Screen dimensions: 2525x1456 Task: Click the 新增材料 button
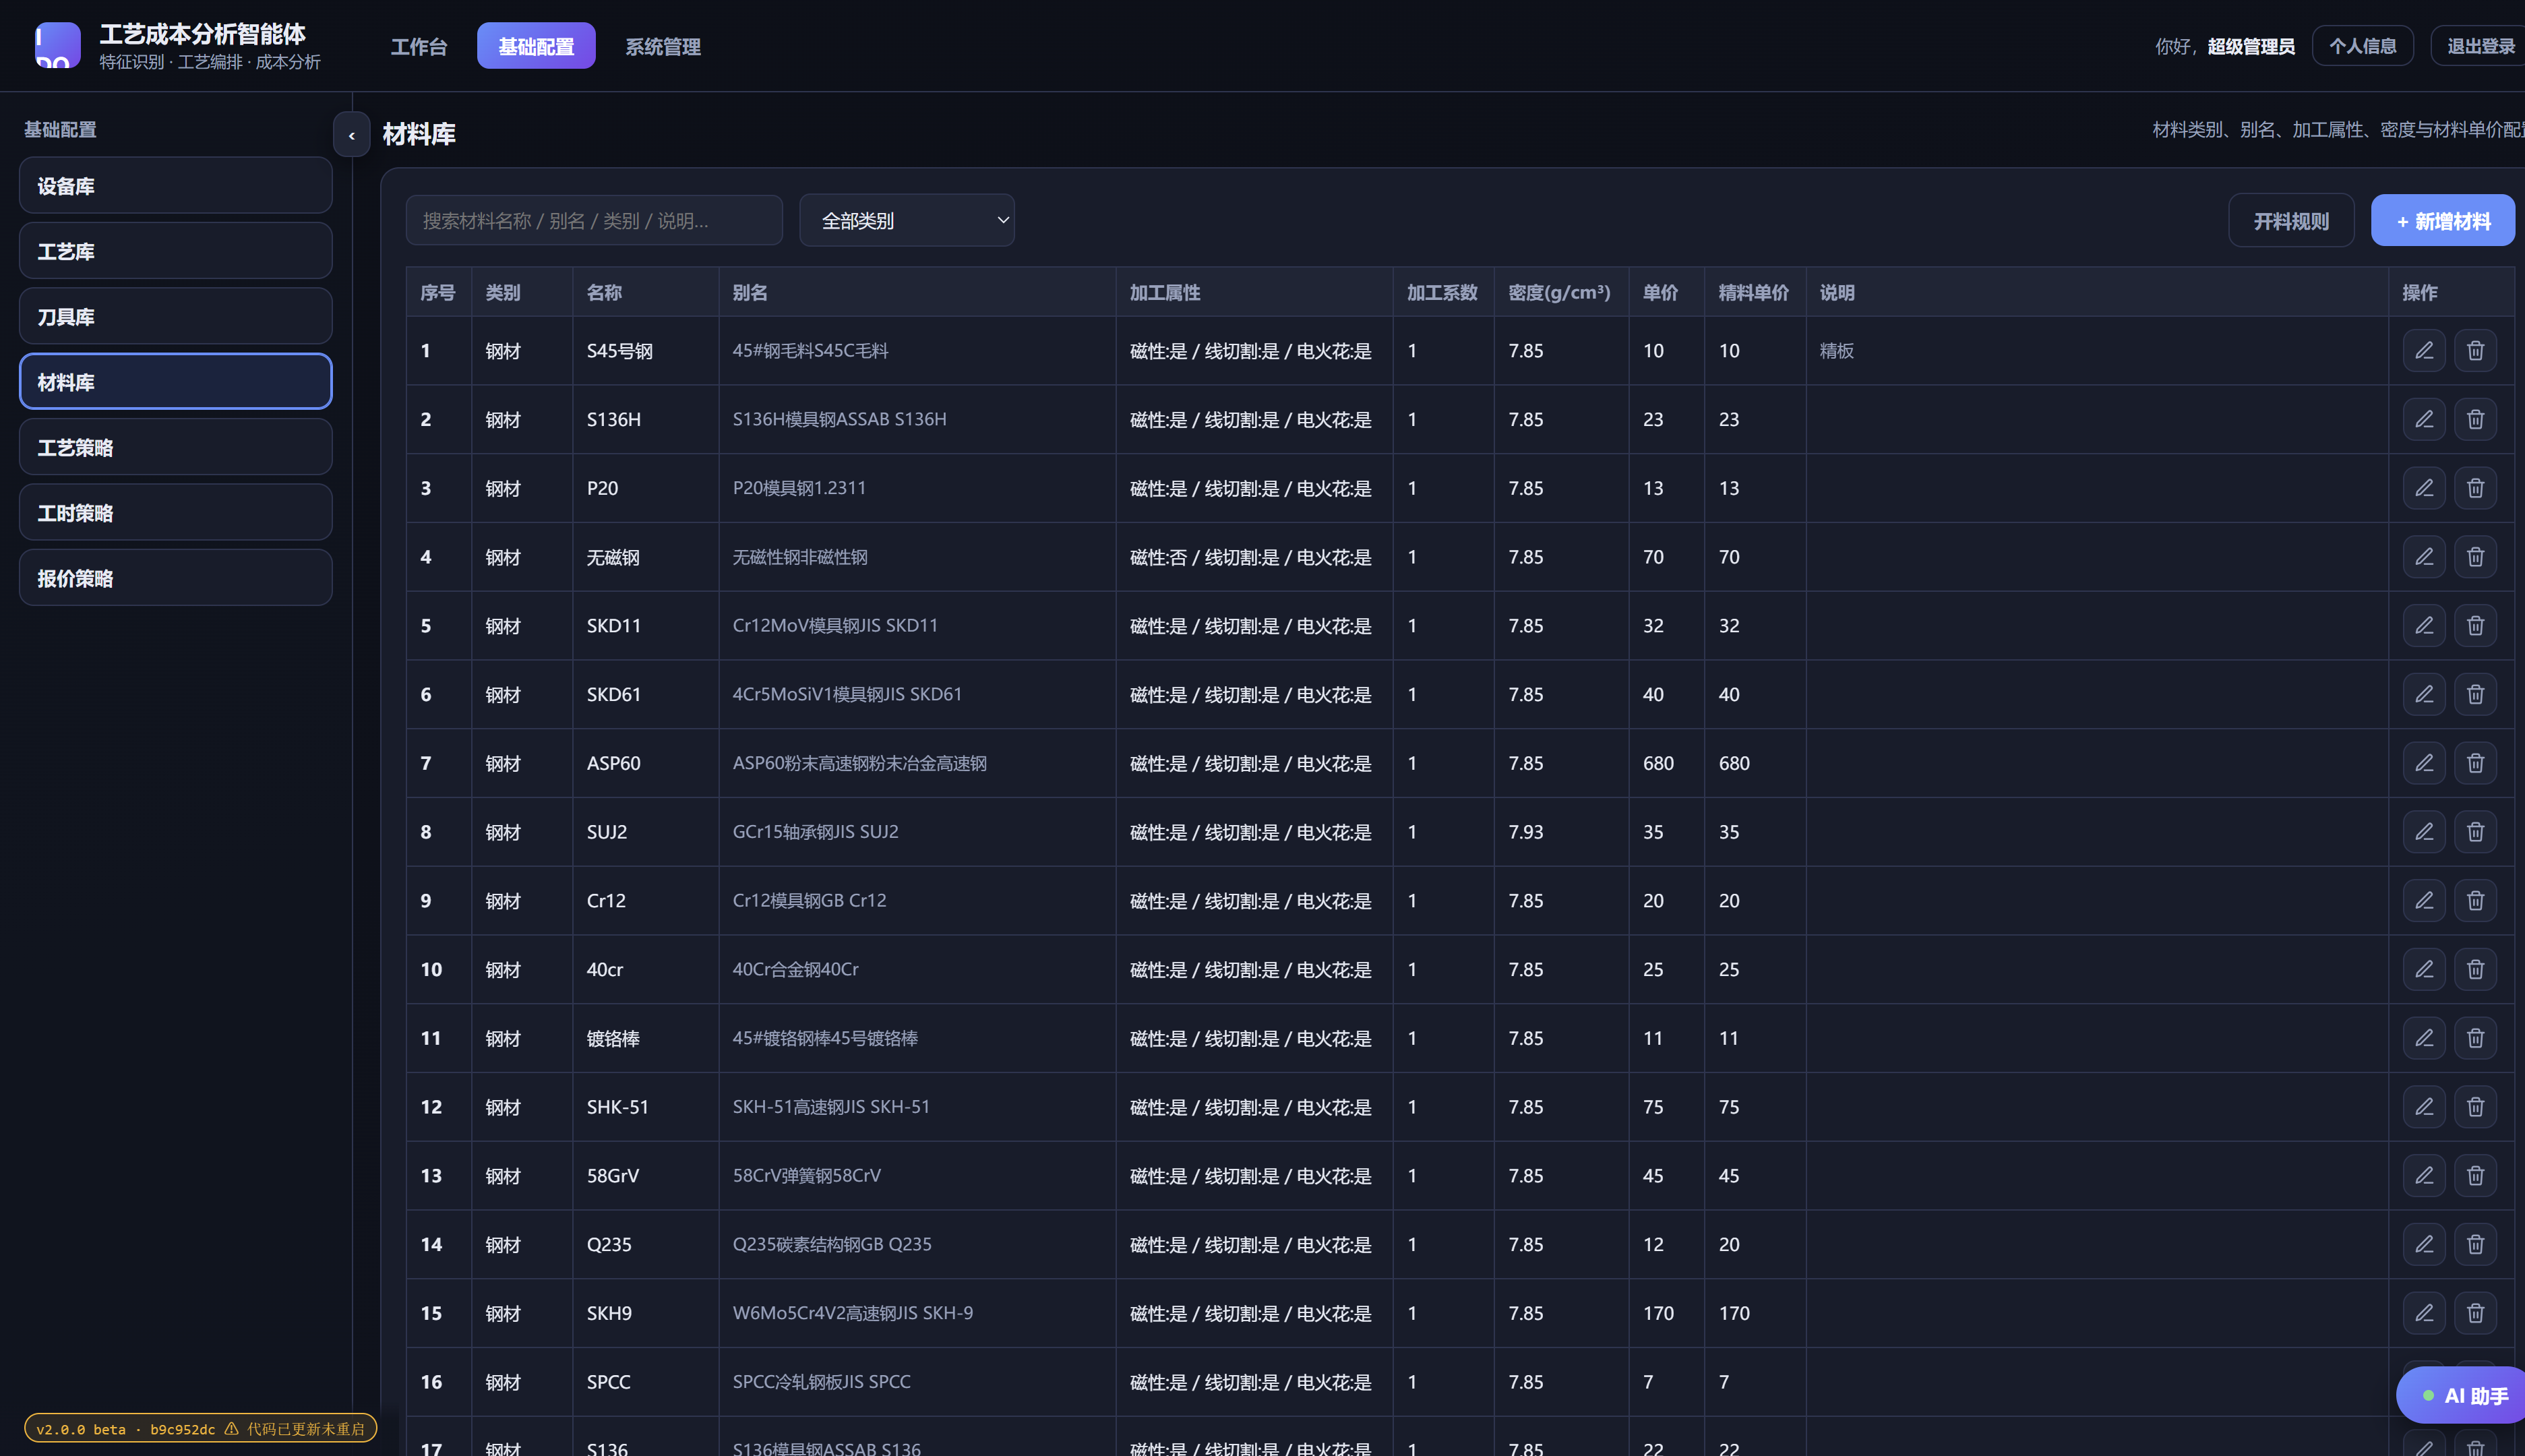[x=2443, y=221]
